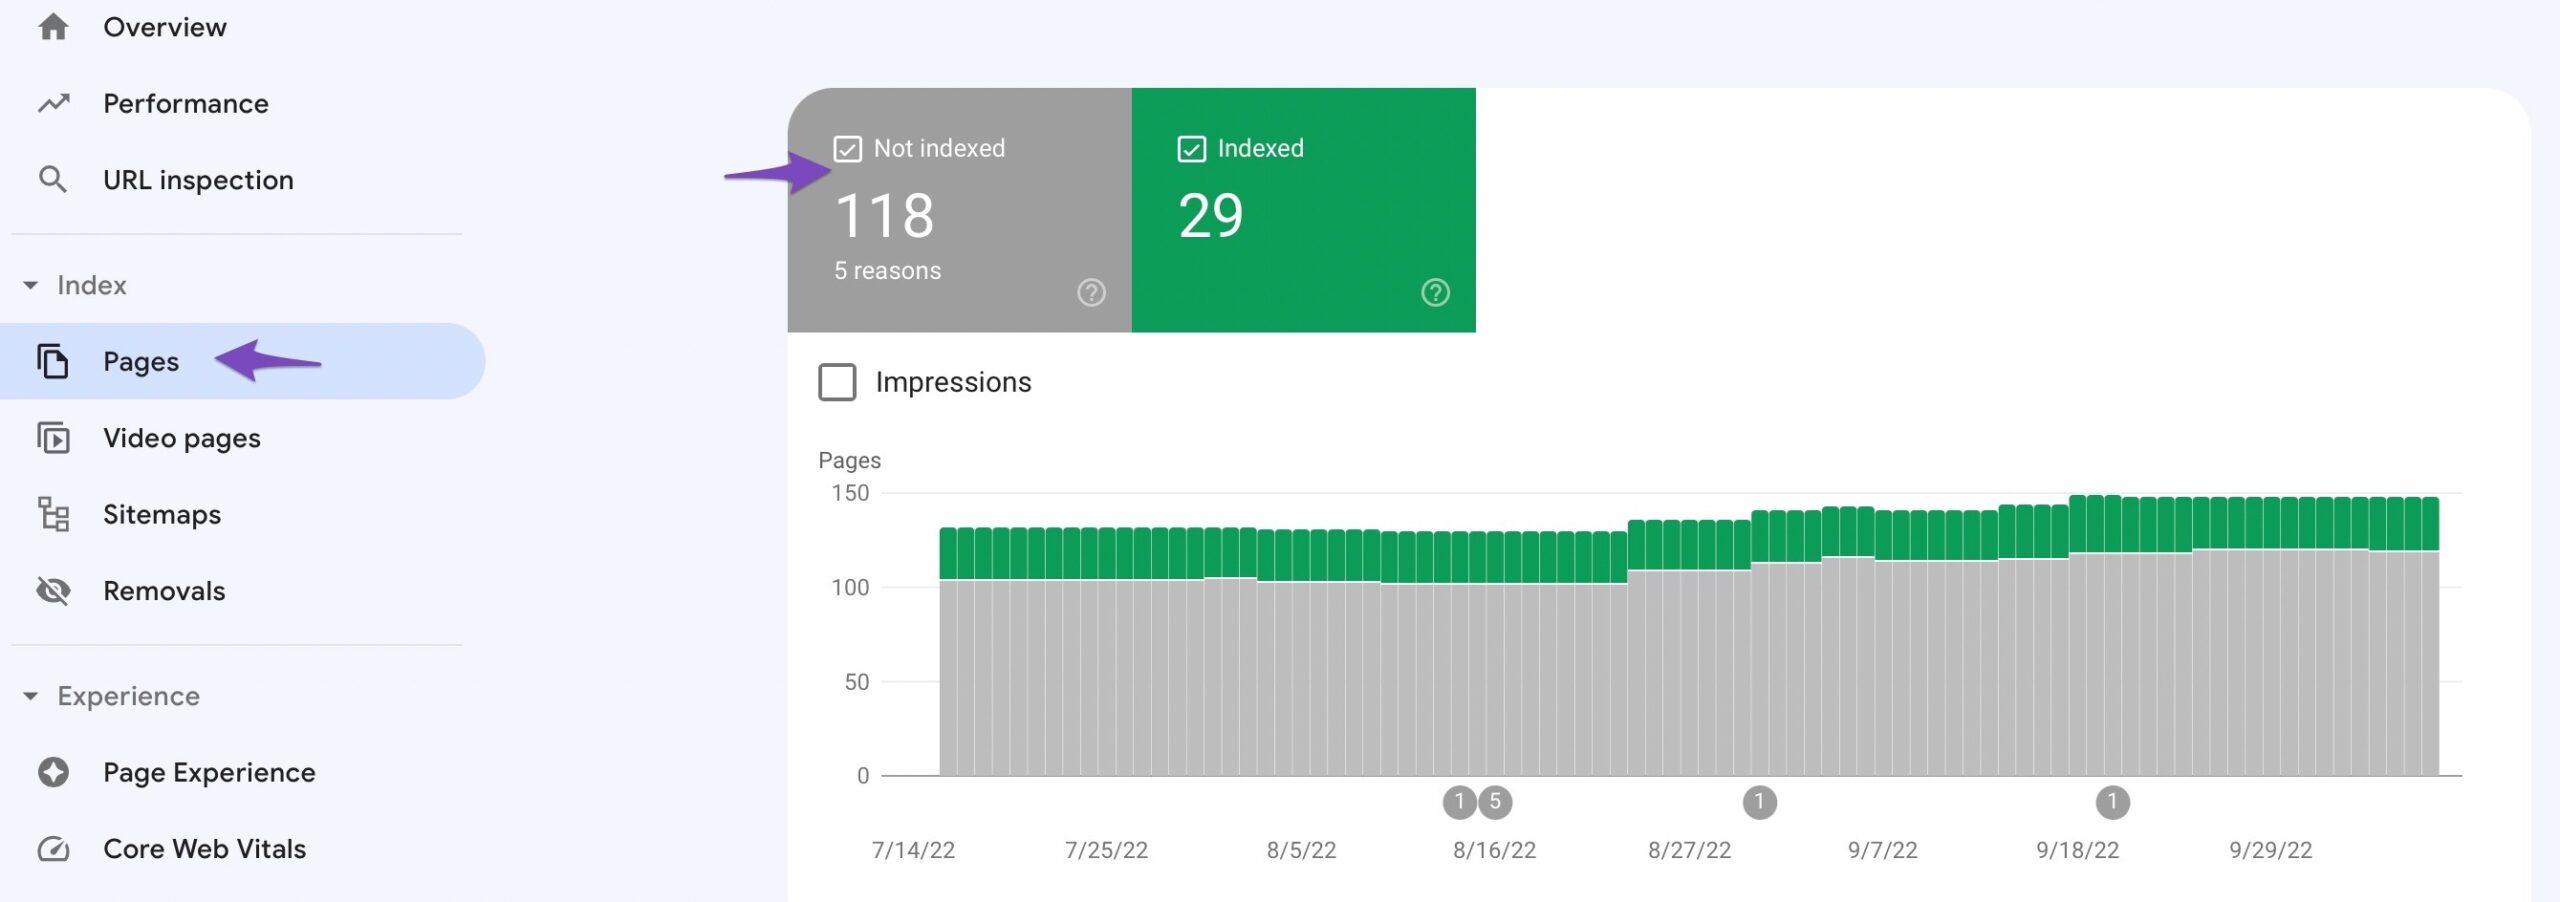Open help icon on Indexed card

tap(1435, 292)
